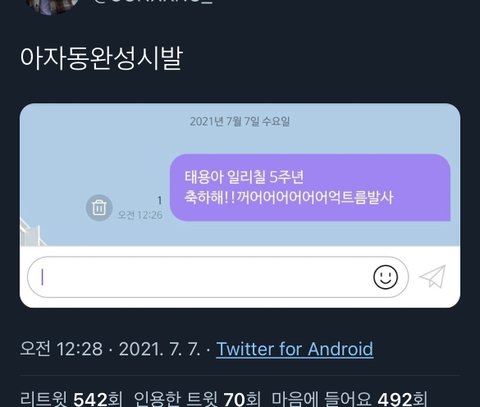Tap the paper plane send icon

point(433,276)
